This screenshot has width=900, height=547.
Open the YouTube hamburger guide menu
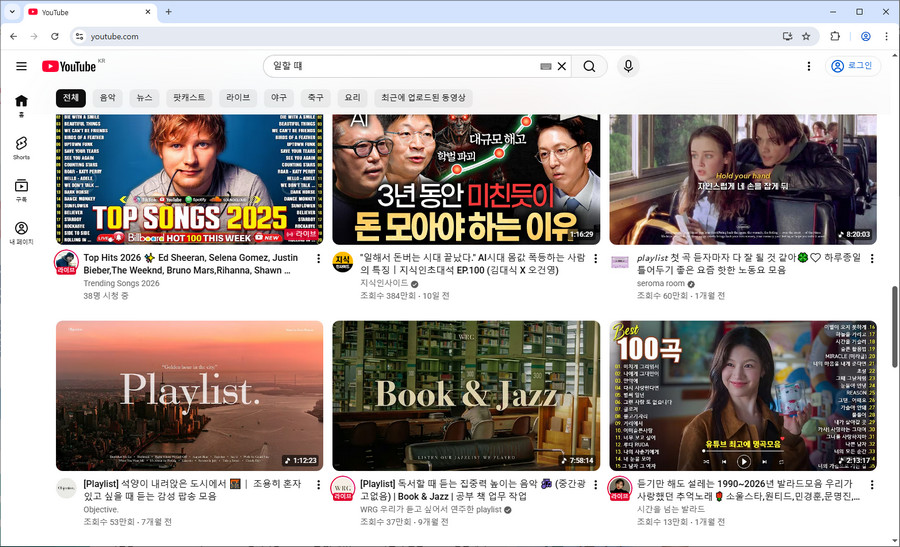(x=21, y=66)
